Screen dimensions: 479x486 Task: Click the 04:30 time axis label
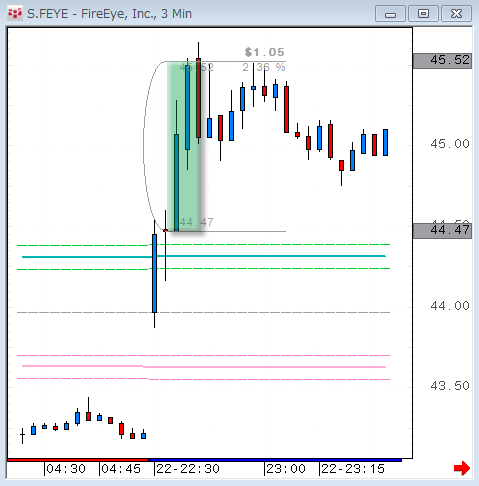pos(66,469)
